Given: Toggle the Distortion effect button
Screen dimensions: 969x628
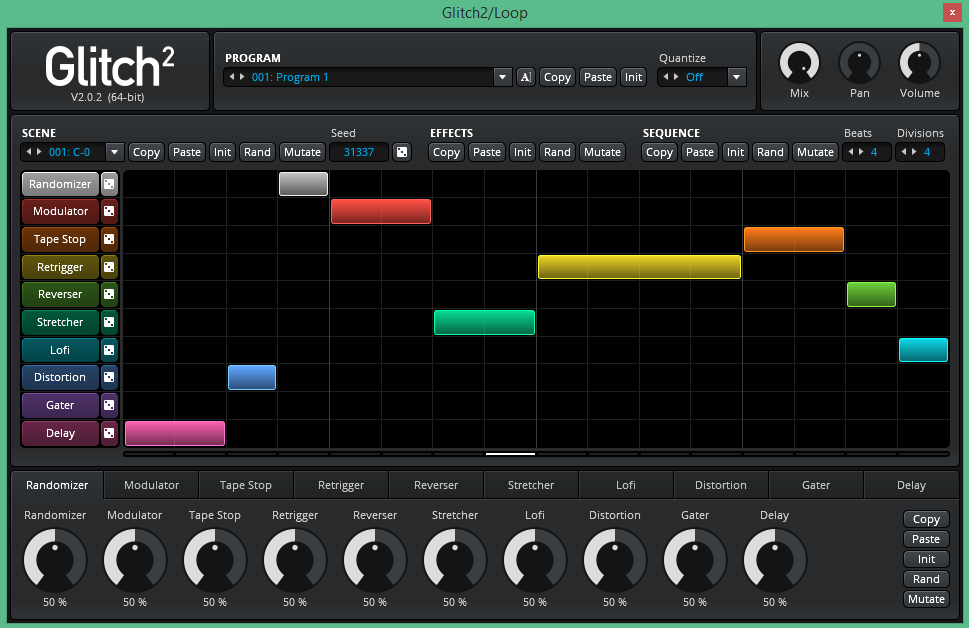Looking at the screenshot, I should tap(60, 377).
